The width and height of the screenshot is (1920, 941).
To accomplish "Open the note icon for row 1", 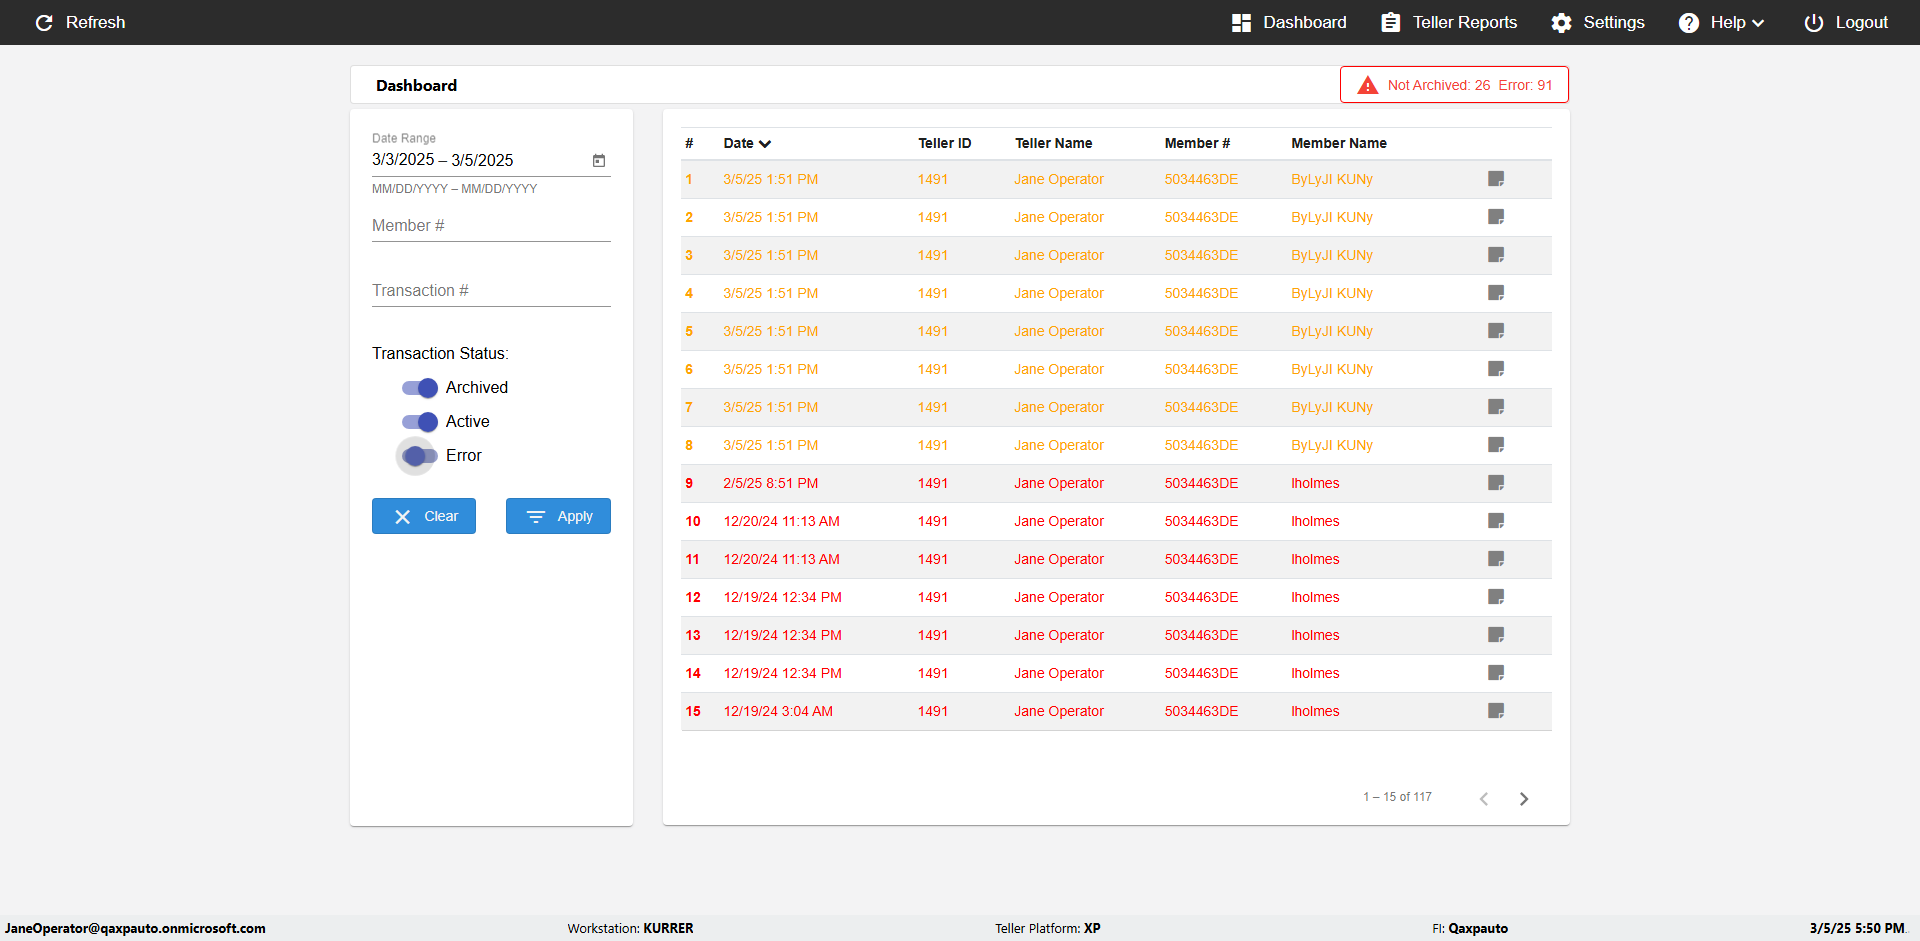I will coord(1496,179).
